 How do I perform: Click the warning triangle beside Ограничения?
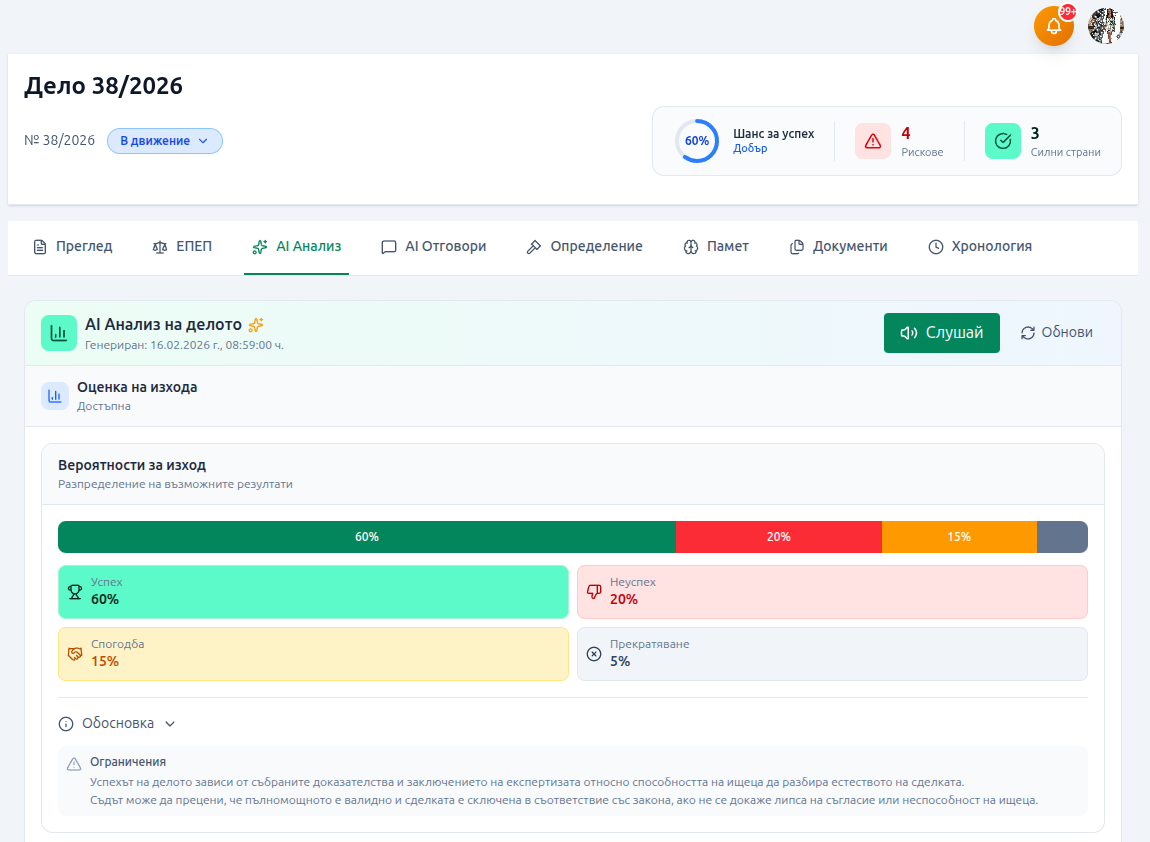coord(74,764)
